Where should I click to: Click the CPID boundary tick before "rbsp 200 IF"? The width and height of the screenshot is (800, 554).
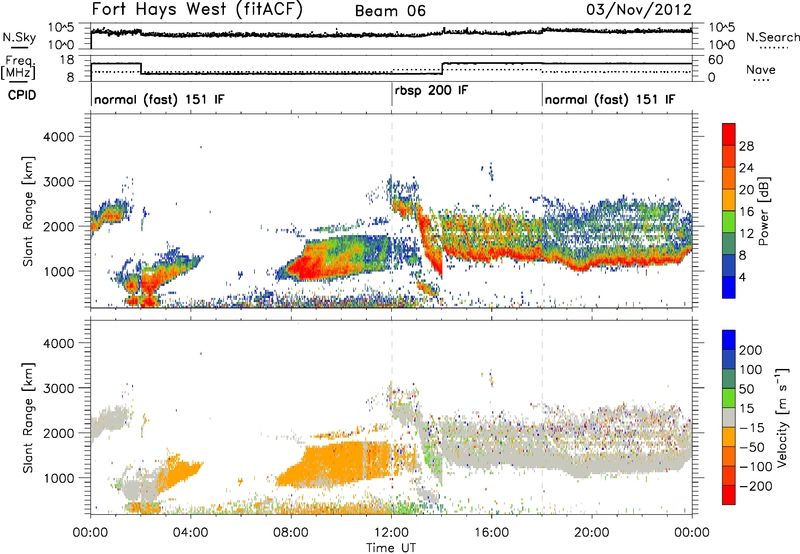point(392,95)
